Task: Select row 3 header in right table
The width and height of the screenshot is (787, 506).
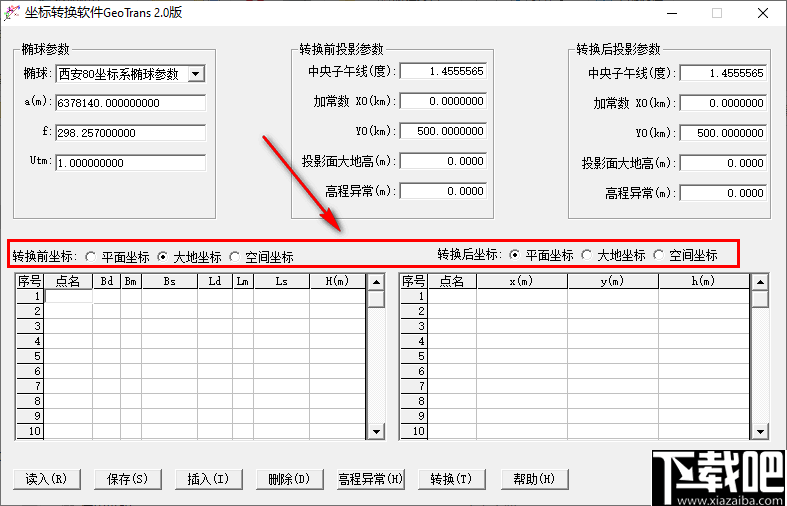Action: coord(414,326)
